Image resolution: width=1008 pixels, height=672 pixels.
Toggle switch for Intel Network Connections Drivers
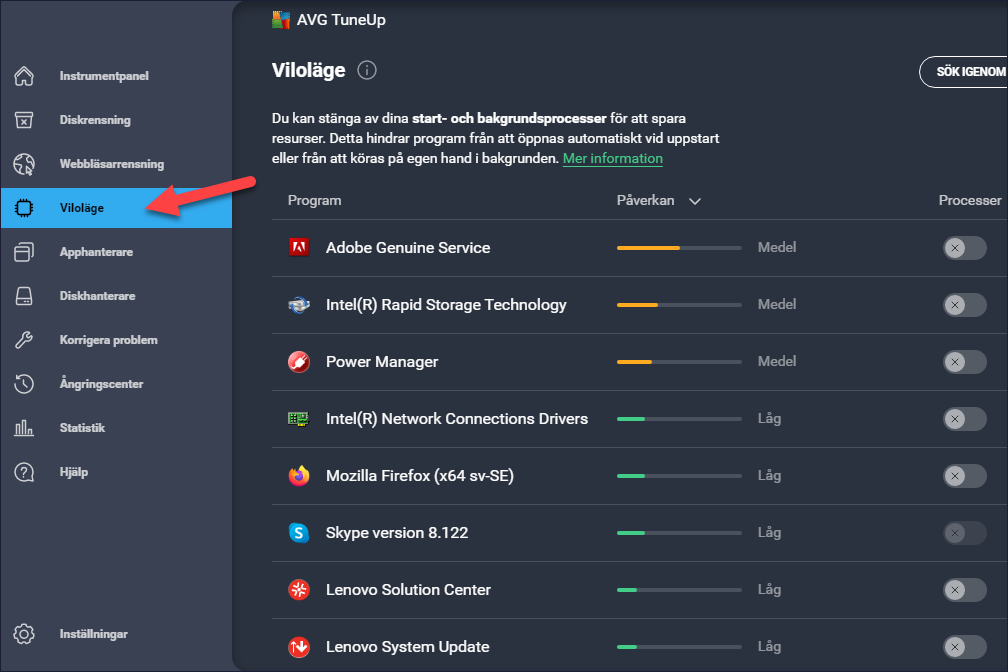964,419
